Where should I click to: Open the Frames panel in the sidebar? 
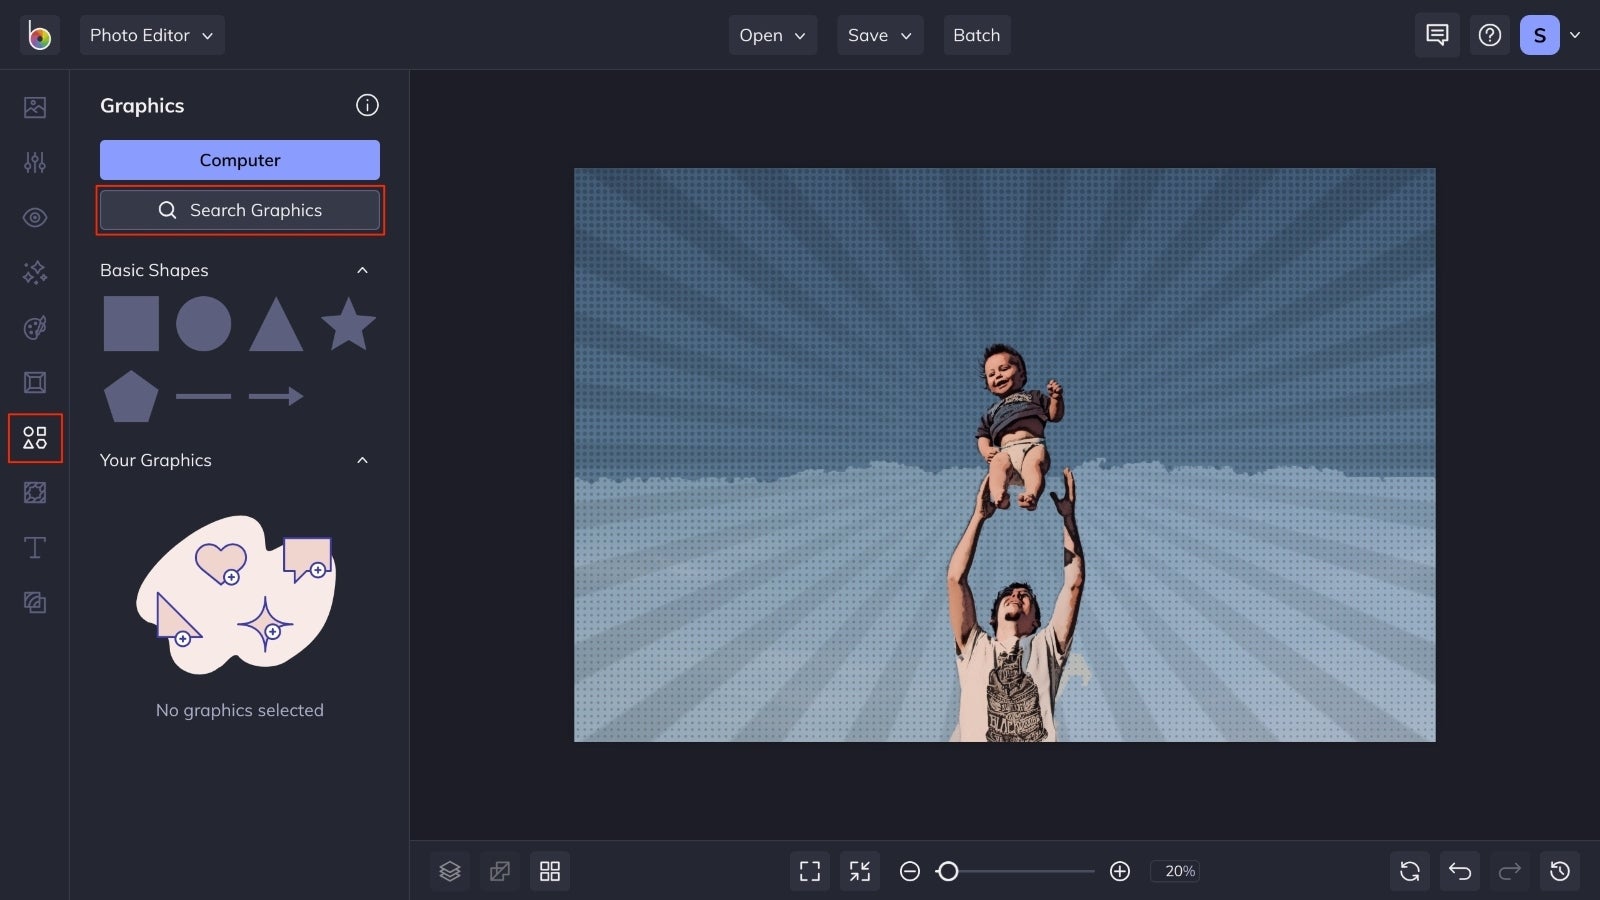[x=34, y=382]
